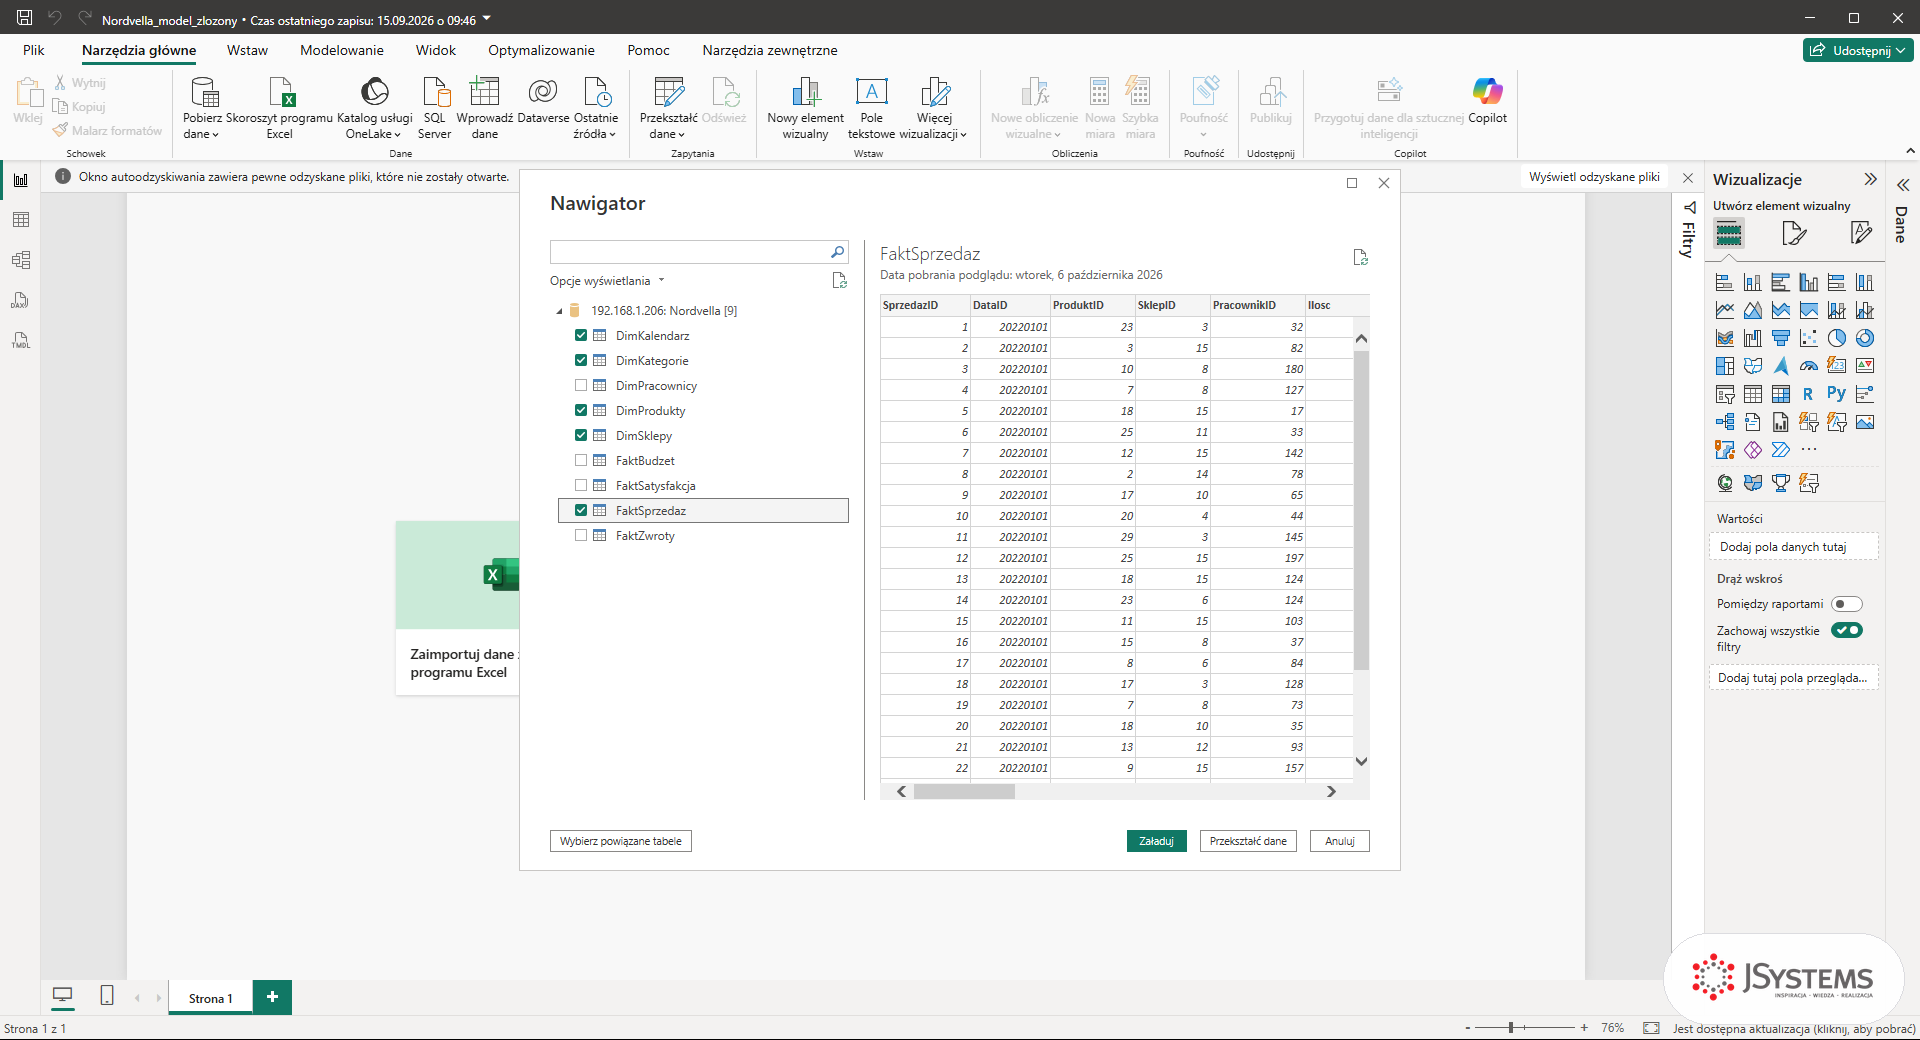The image size is (1920, 1040).
Task: Click Wprowadź dane icon
Action: pos(485,92)
